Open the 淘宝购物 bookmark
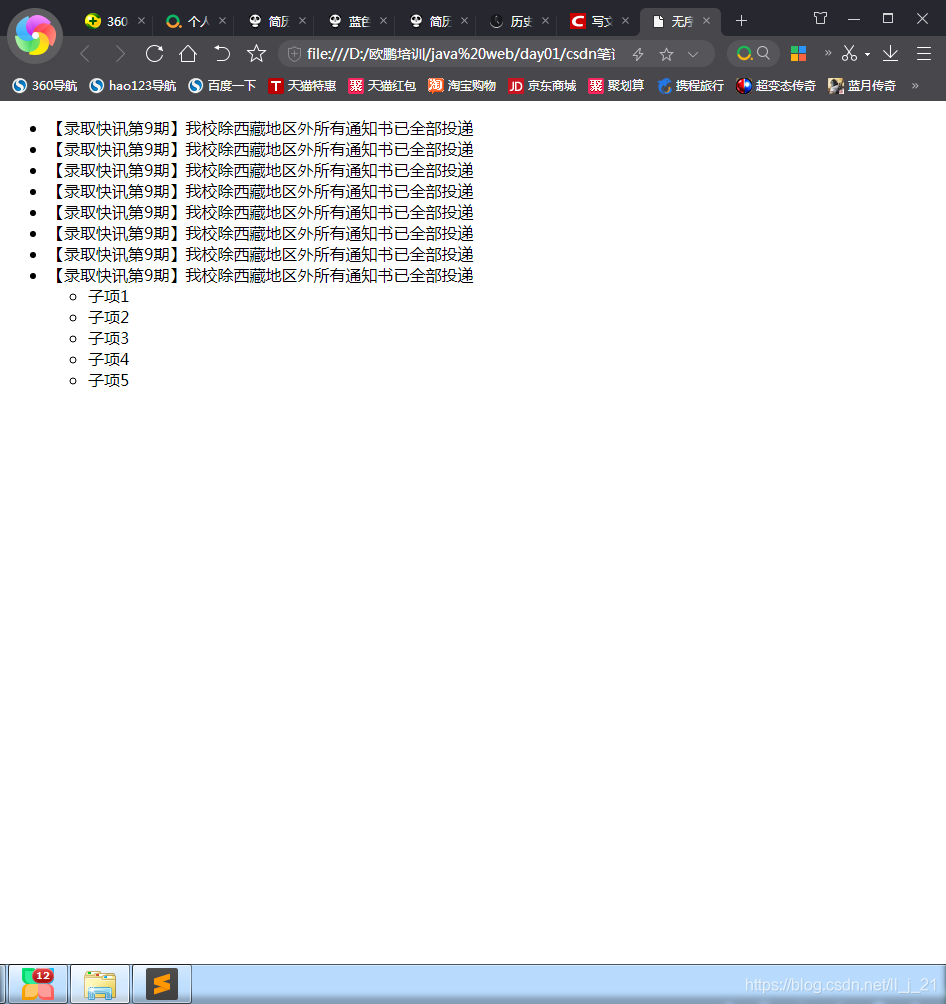Image resolution: width=946 pixels, height=1004 pixels. pos(462,85)
